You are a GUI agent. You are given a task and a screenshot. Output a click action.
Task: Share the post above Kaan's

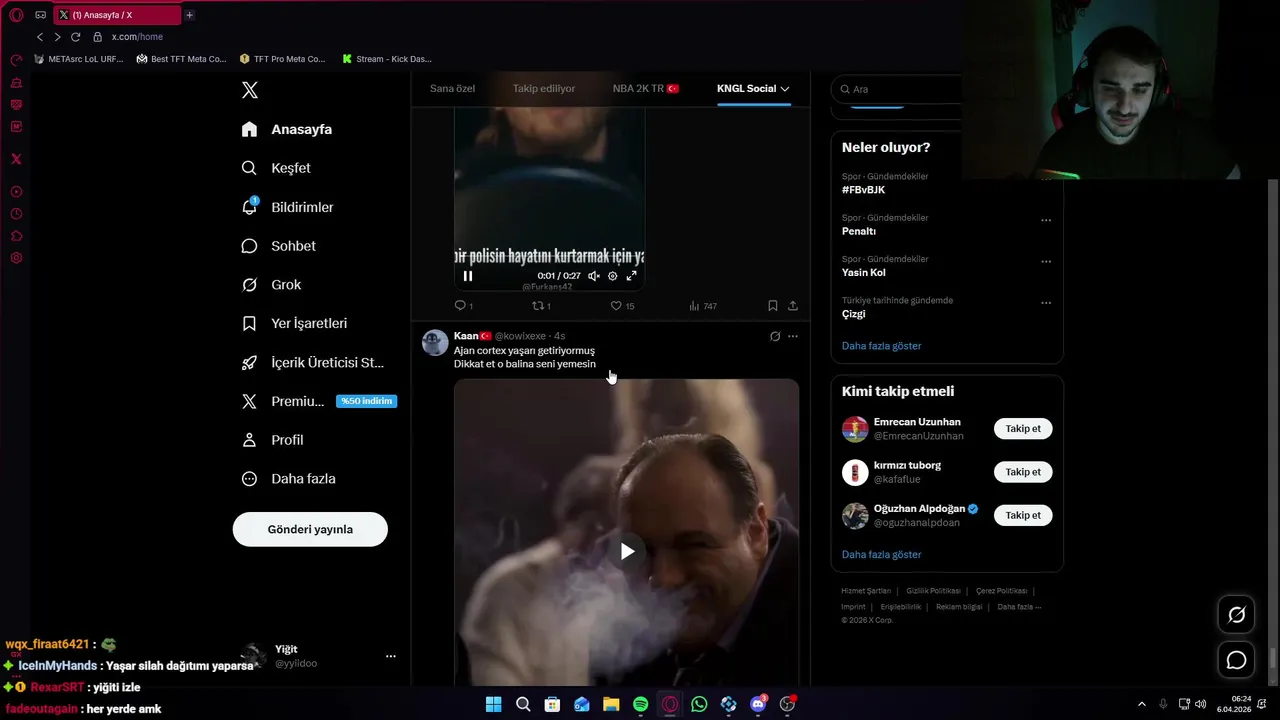point(793,306)
